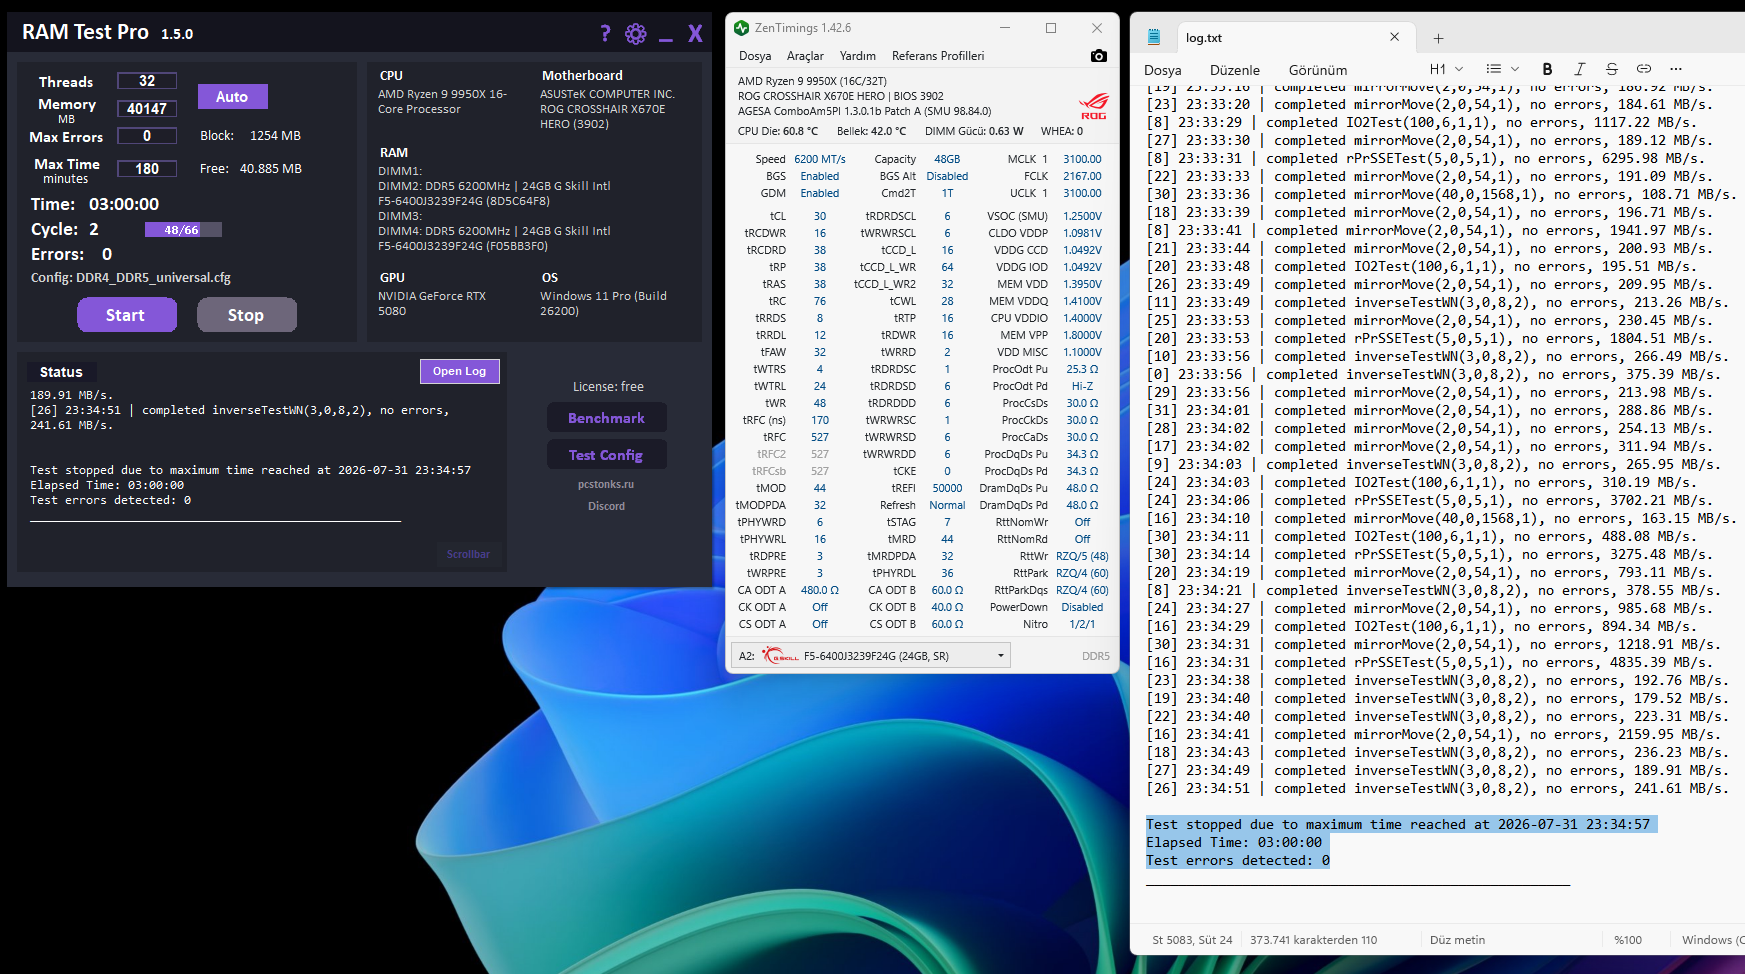Focus the Threads input field showing 32
Image resolution: width=1745 pixels, height=974 pixels.
coord(147,81)
